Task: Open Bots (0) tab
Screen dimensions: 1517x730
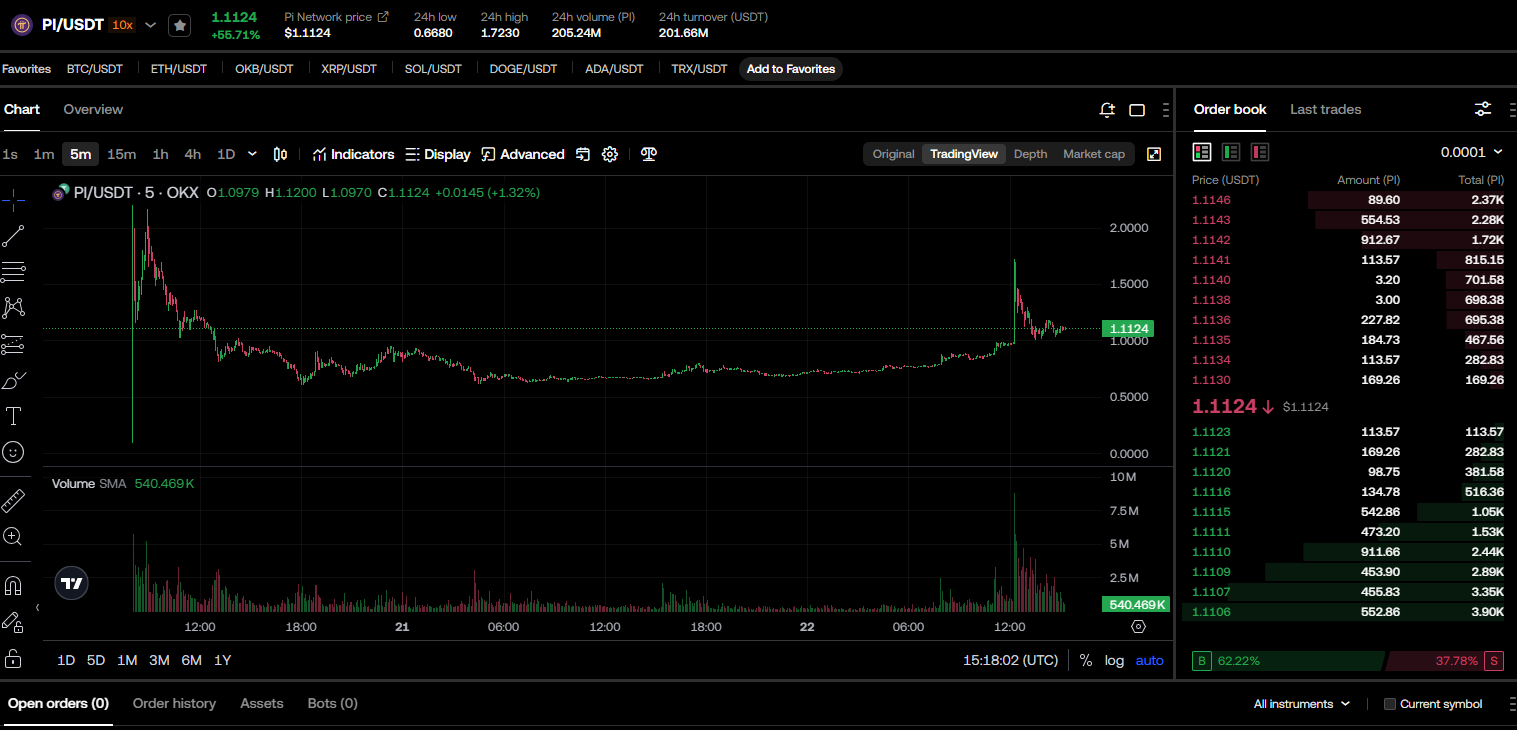Action: 333,703
